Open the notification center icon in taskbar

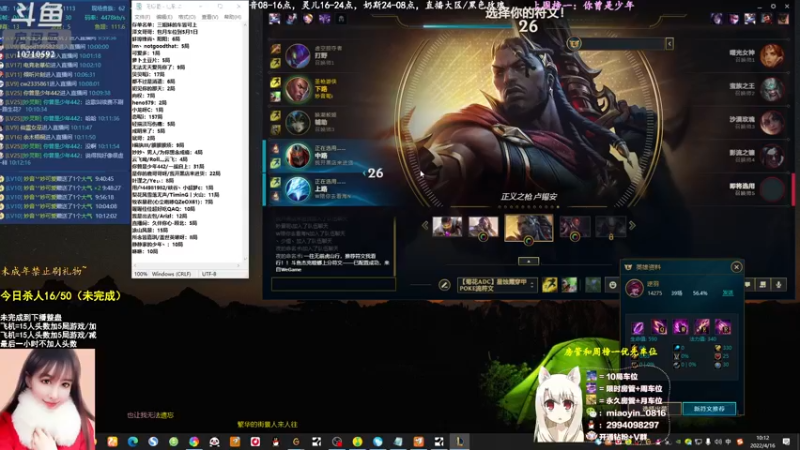[x=787, y=442]
